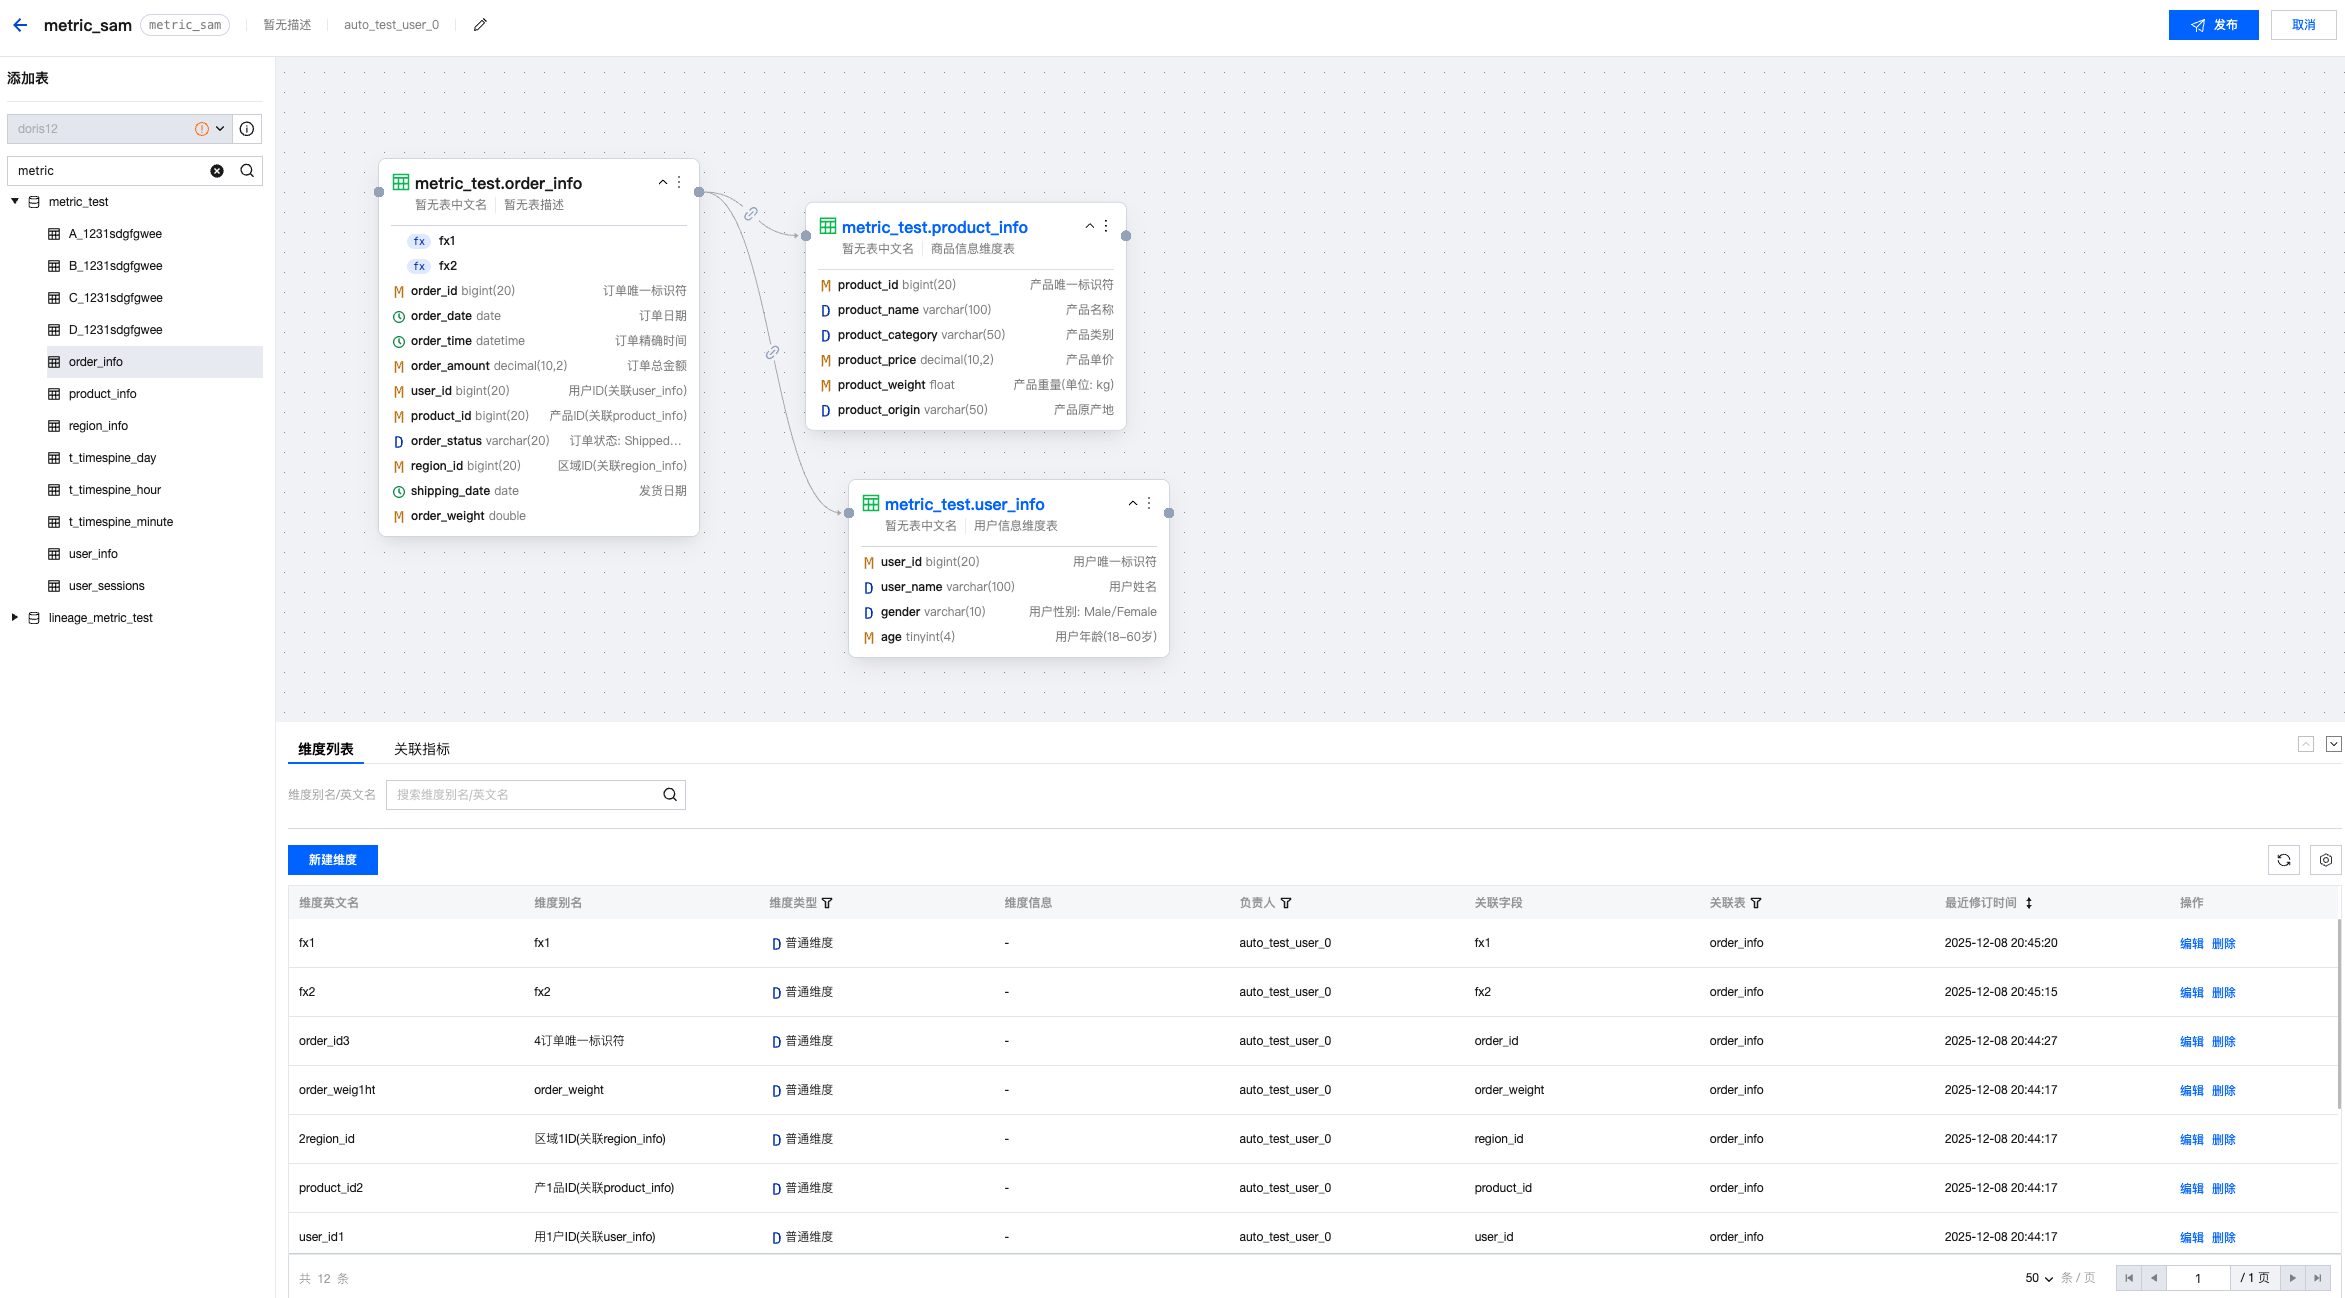2345x1298 pixels.
Task: Open table column settings gear icon
Action: pos(2326,860)
